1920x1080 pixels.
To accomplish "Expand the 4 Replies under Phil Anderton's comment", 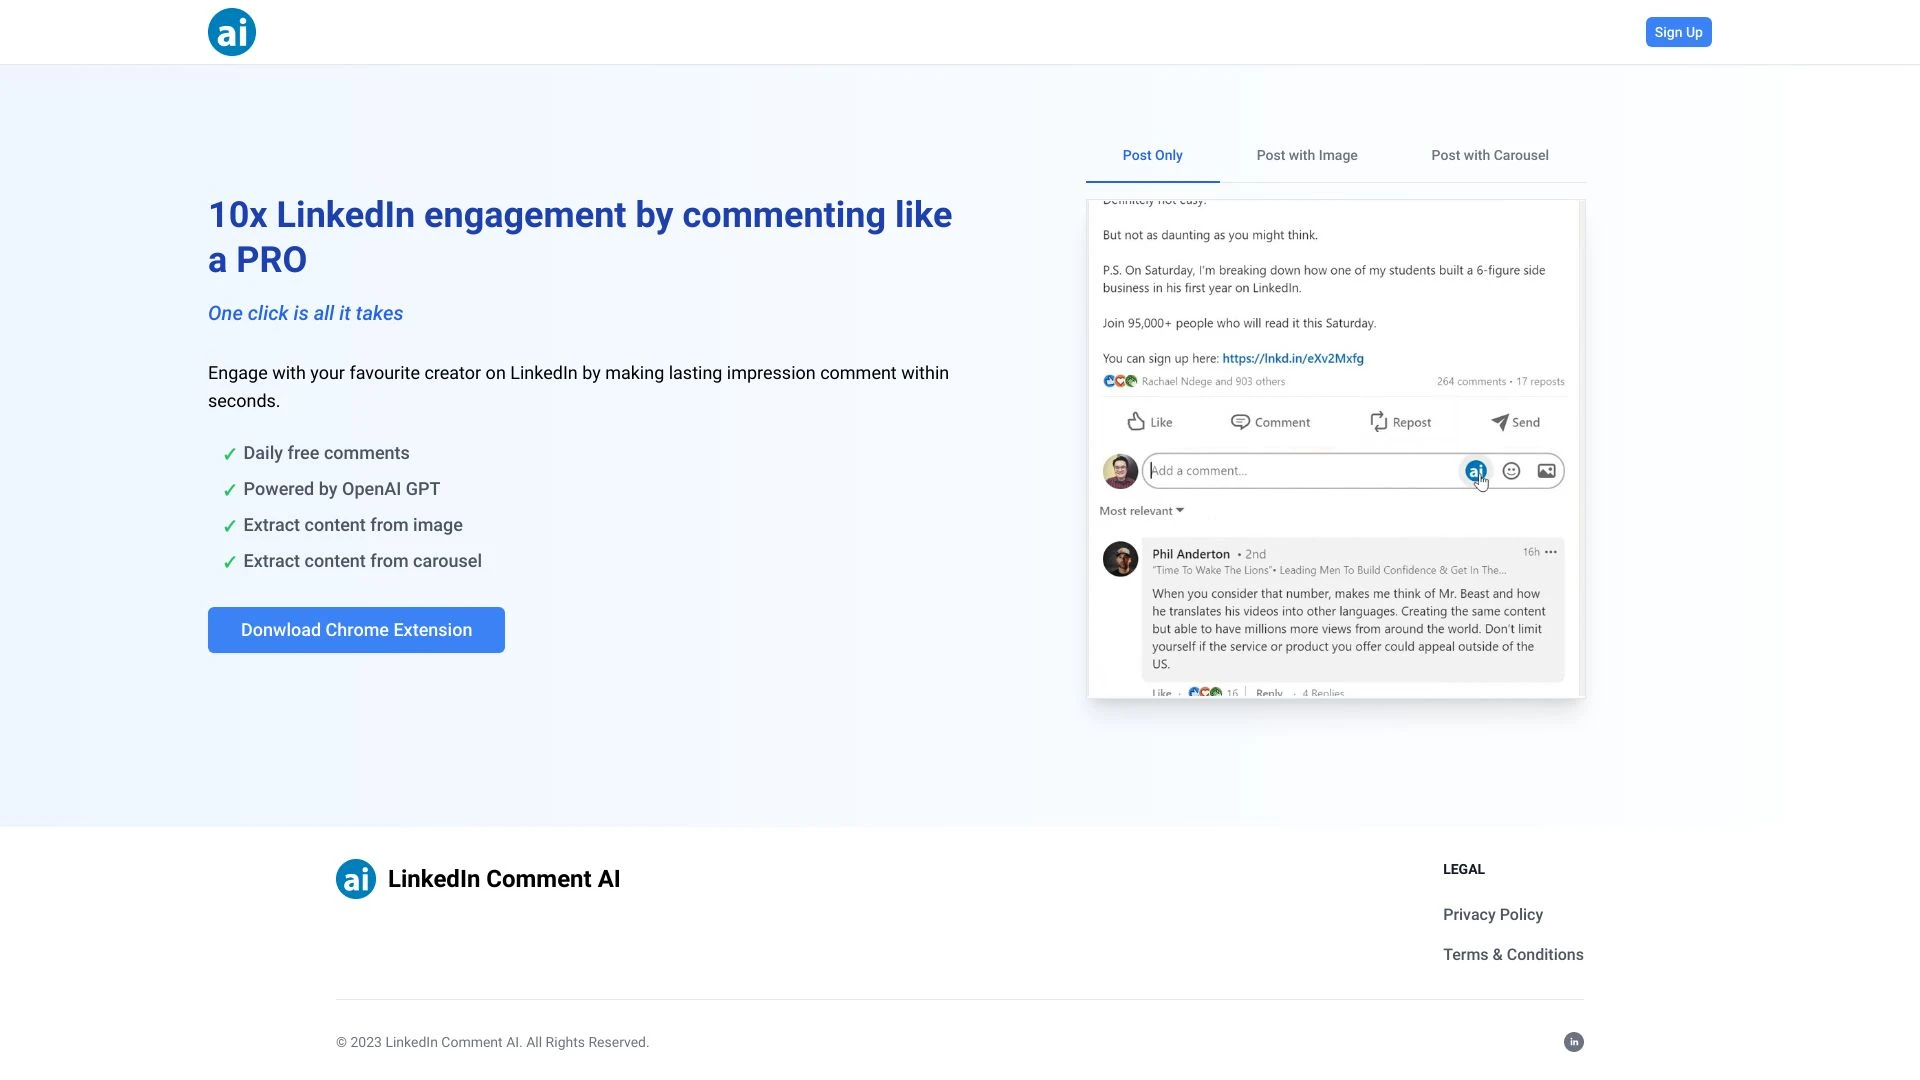I will 1321,693.
